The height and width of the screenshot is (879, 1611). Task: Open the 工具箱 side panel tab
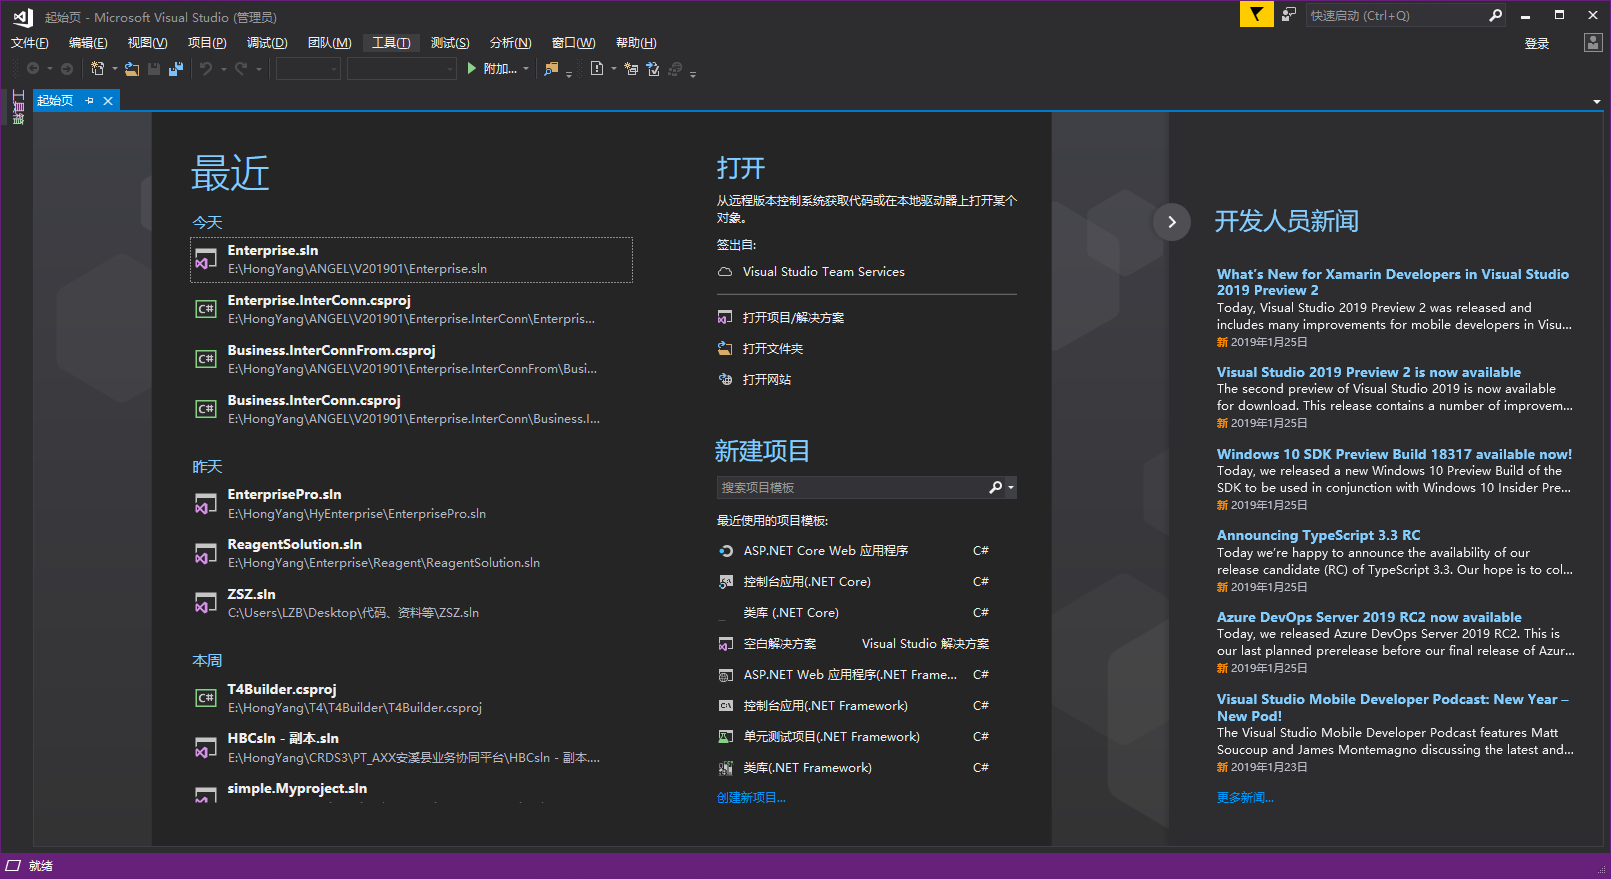[x=17, y=107]
